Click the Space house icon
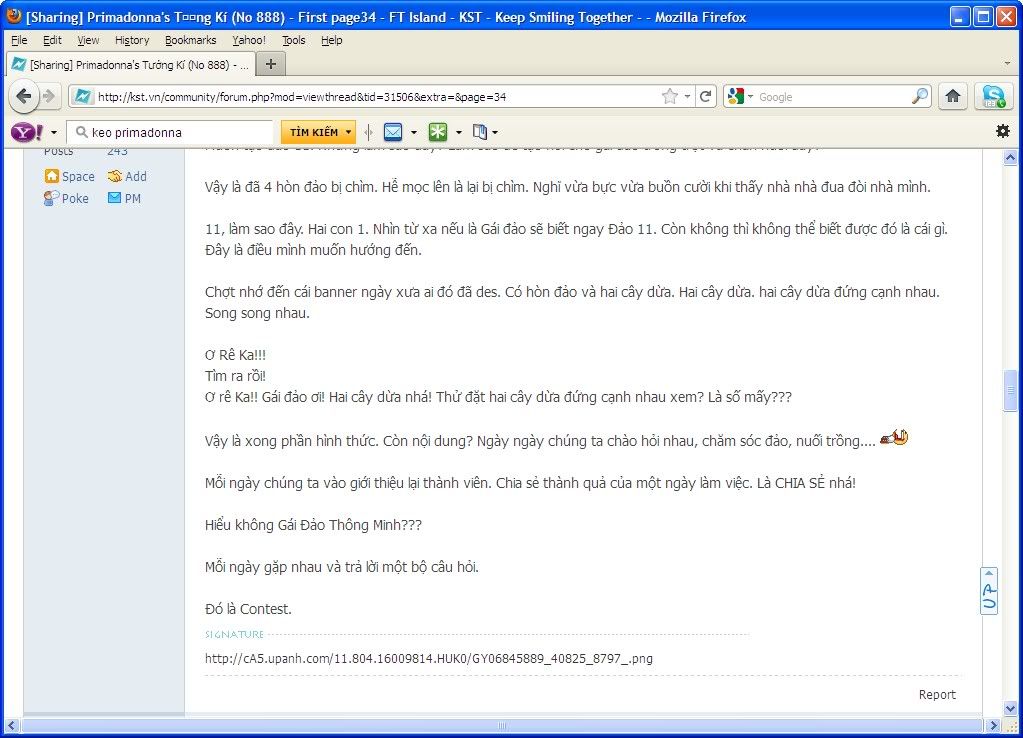Screen dimensions: 1023x738 pyautogui.click(x=52, y=176)
